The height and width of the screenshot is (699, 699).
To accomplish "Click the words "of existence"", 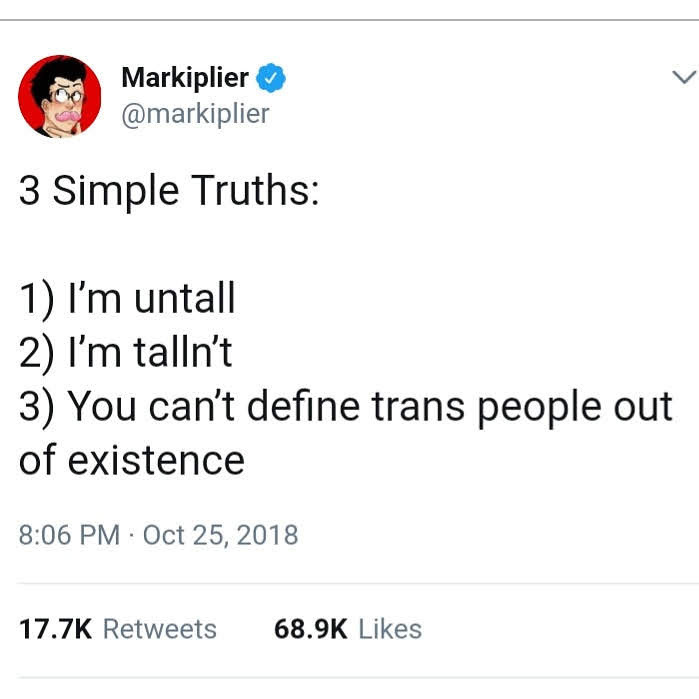I will point(131,461).
